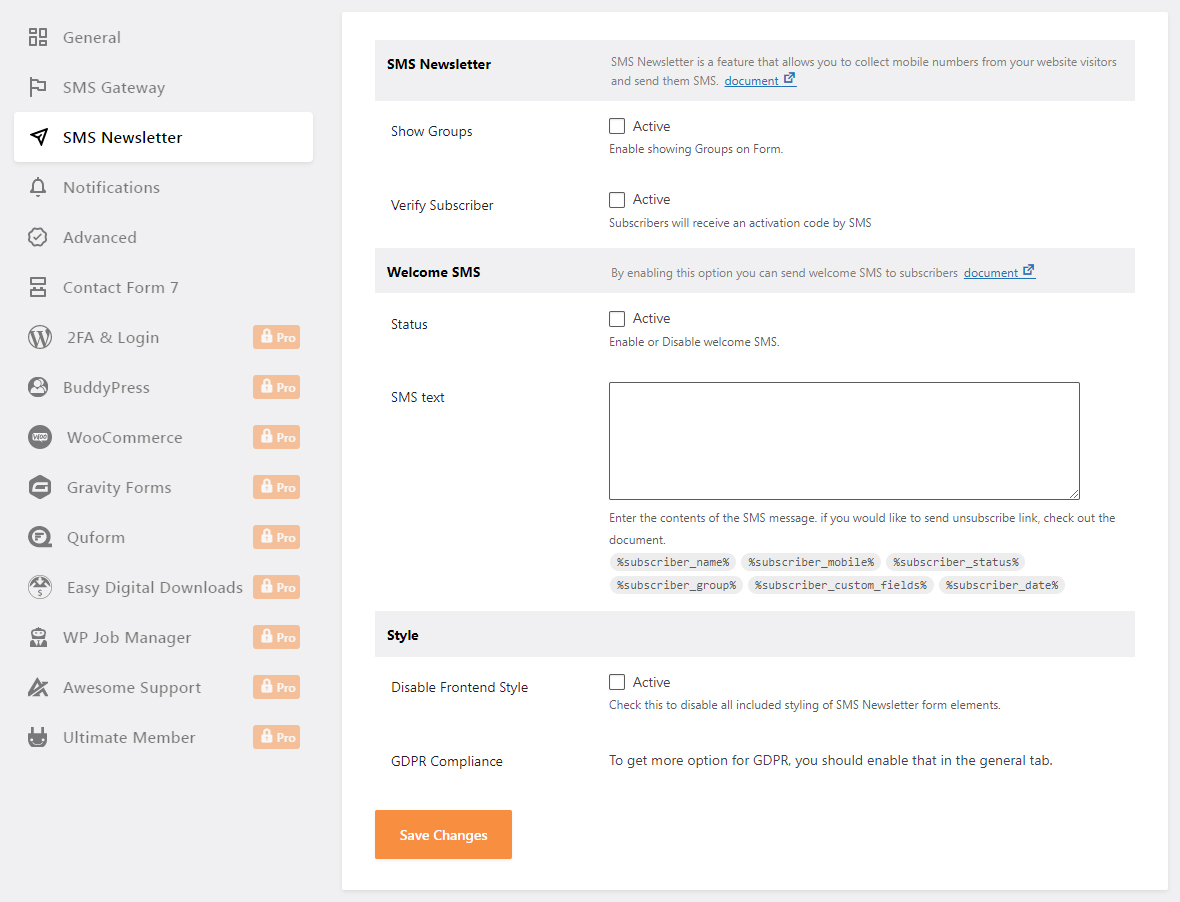Activate the Welcome SMS Status checkbox
The height and width of the screenshot is (902, 1180).
pos(617,319)
